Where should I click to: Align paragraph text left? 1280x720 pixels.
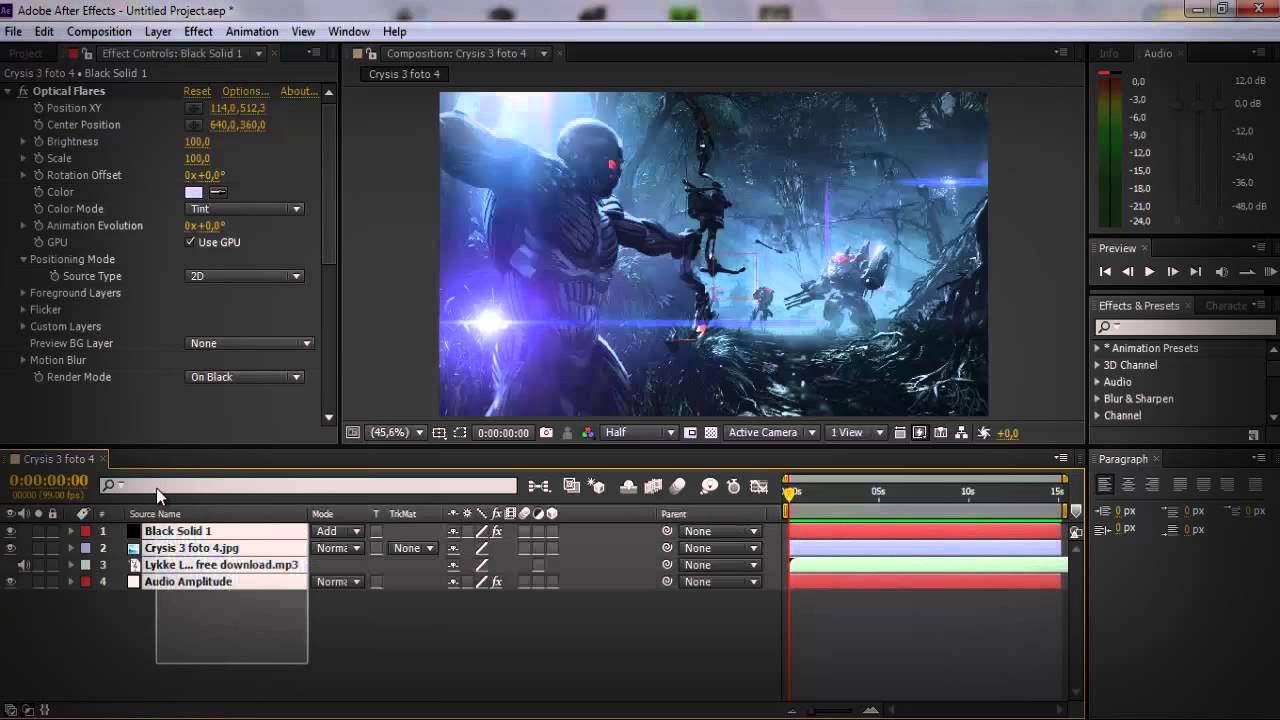pyautogui.click(x=1105, y=484)
